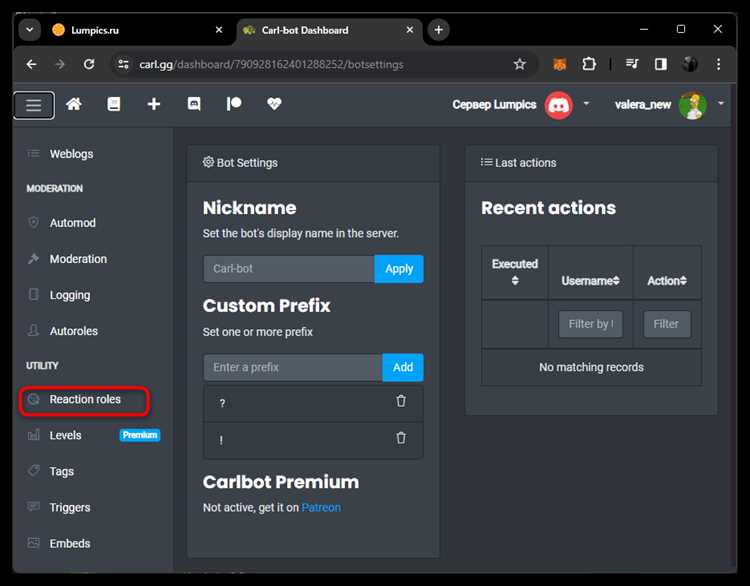Reload the page with the refresh icon
This screenshot has width=750, height=586.
point(89,64)
